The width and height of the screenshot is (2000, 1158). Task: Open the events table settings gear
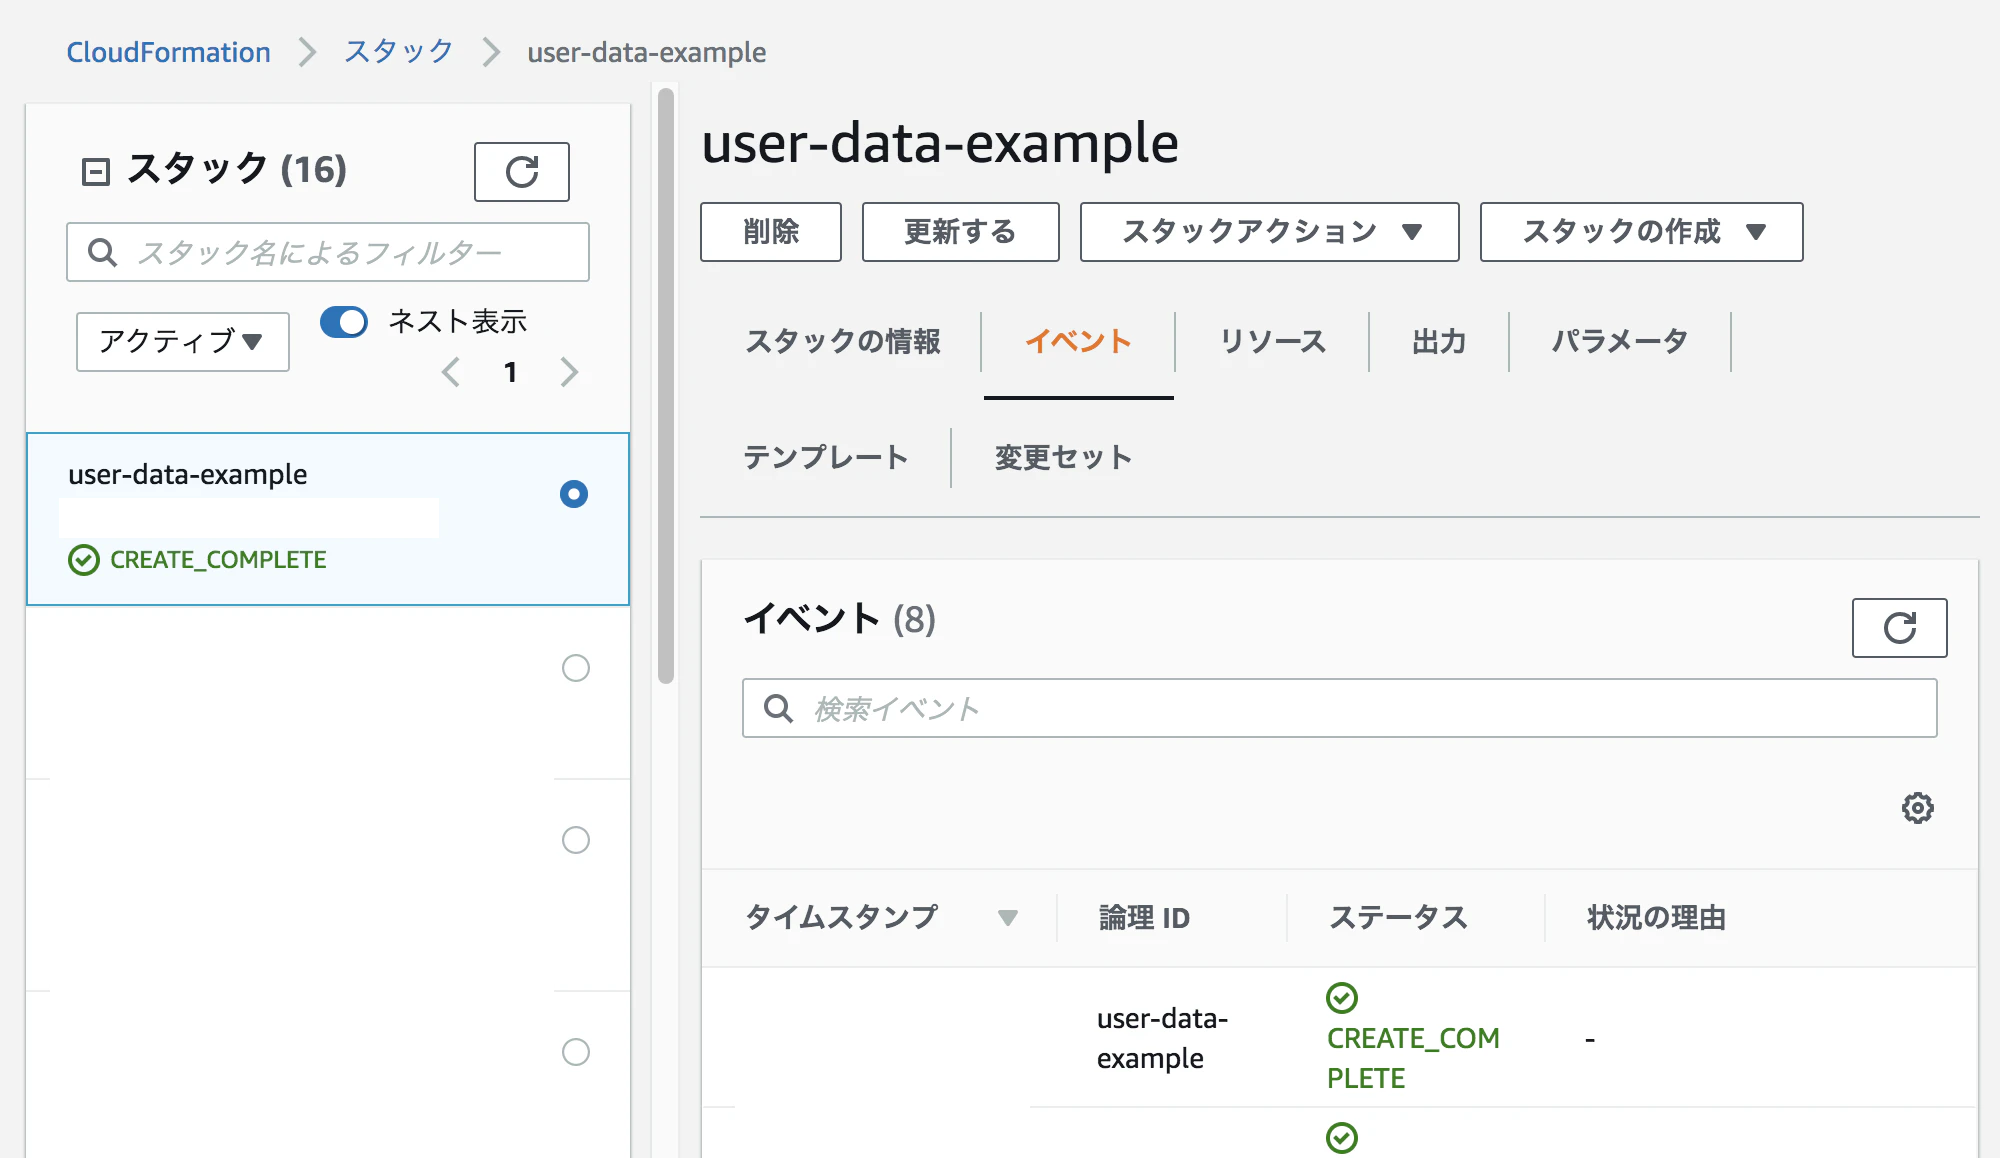click(x=1917, y=808)
